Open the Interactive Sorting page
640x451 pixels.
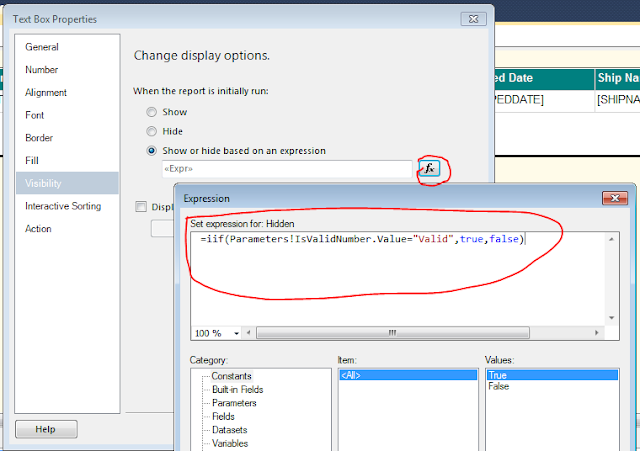[x=63, y=206]
